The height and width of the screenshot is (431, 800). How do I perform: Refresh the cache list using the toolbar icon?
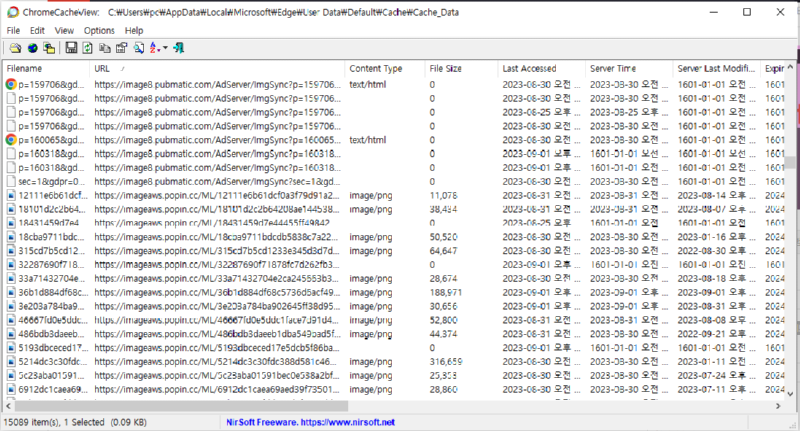click(x=89, y=48)
